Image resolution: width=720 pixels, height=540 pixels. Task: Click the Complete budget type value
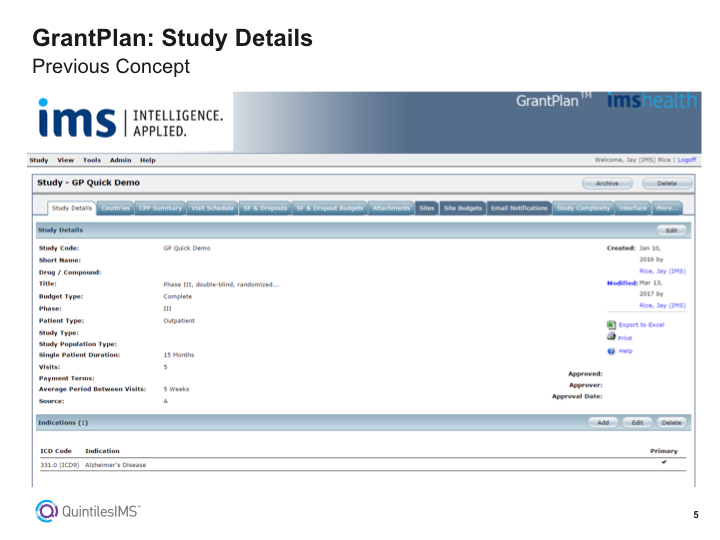[x=177, y=297]
